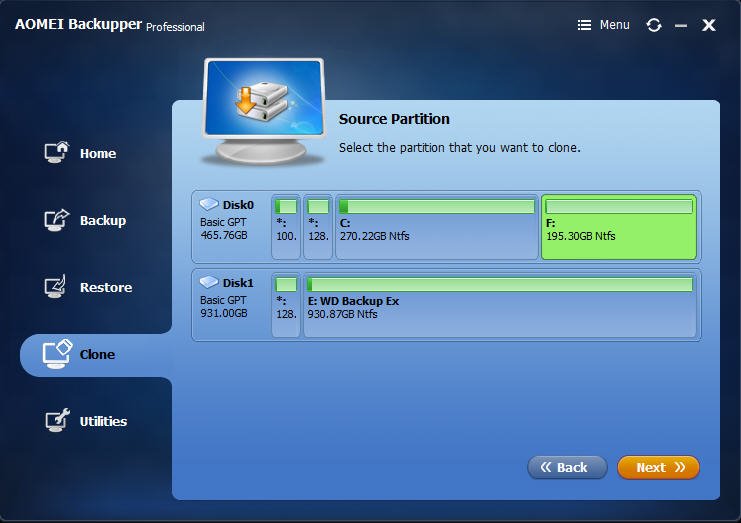Click the Utilities wrench icon
This screenshot has width=741, height=523.
[x=57, y=420]
